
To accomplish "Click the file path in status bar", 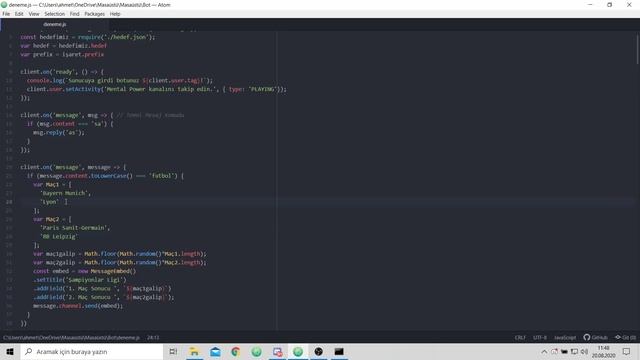I will pyautogui.click(x=71, y=338).
